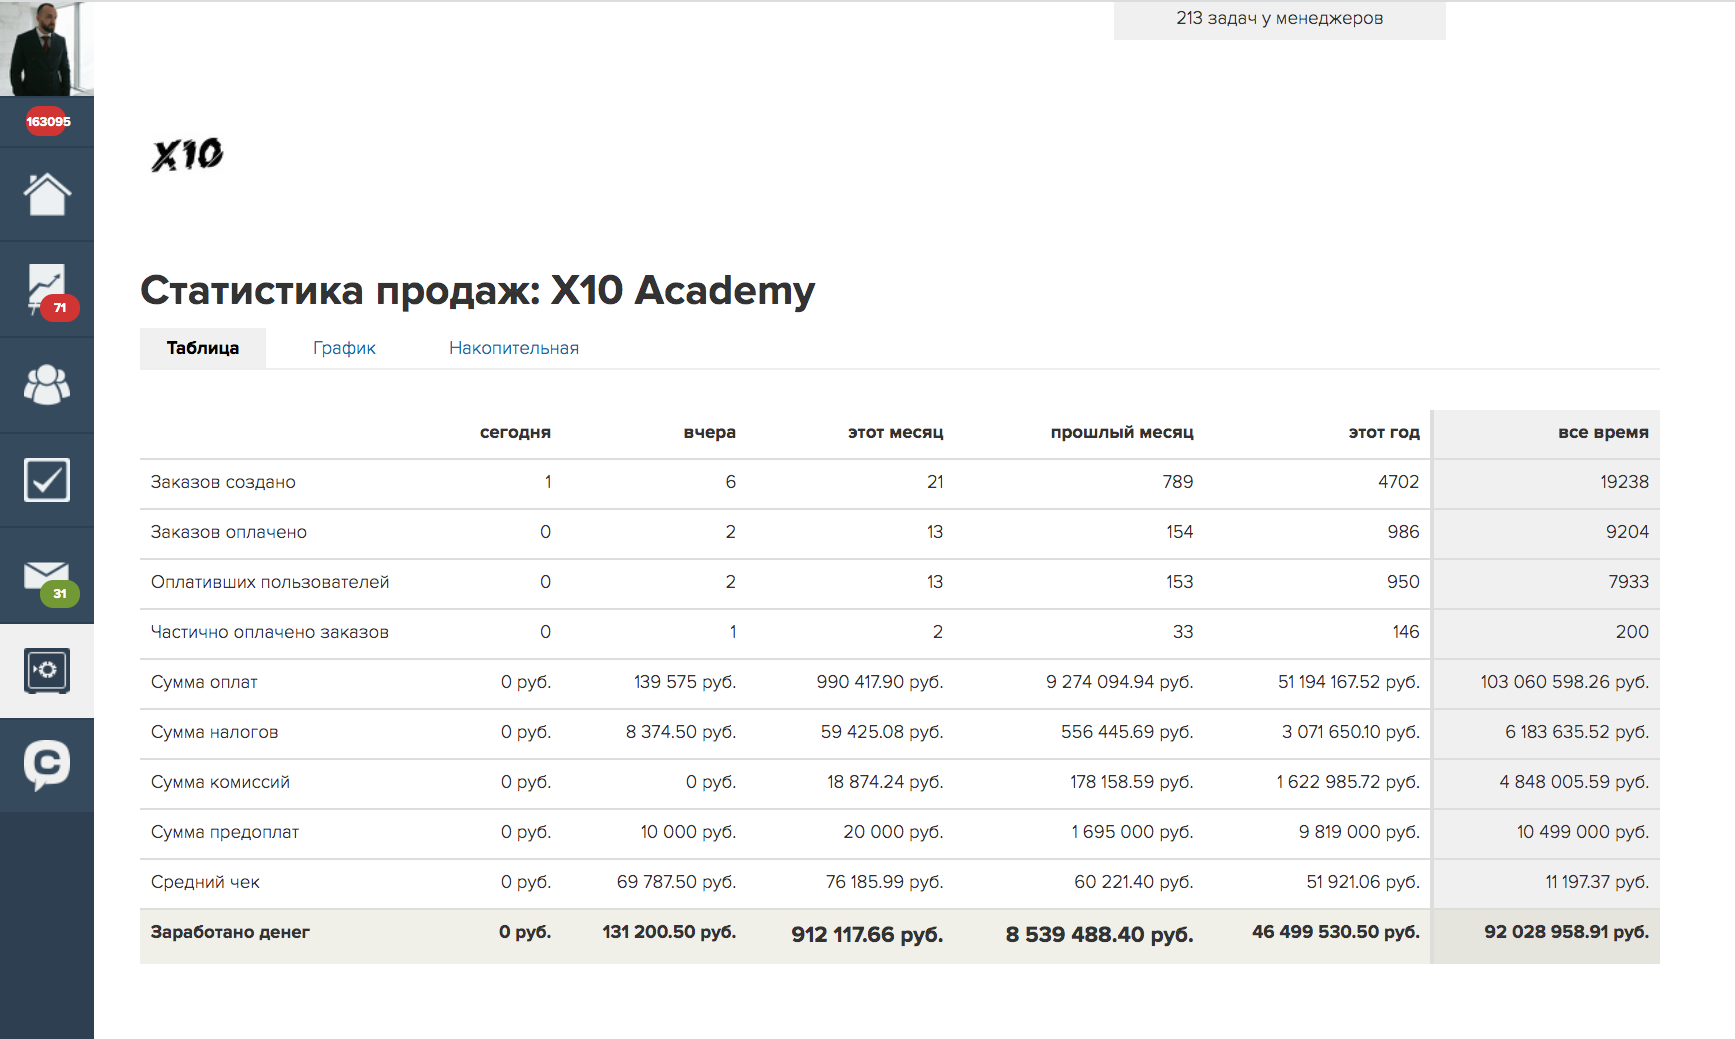Click the 8 374.50 руб. tax value
The height and width of the screenshot is (1039, 1735).
pos(681,732)
